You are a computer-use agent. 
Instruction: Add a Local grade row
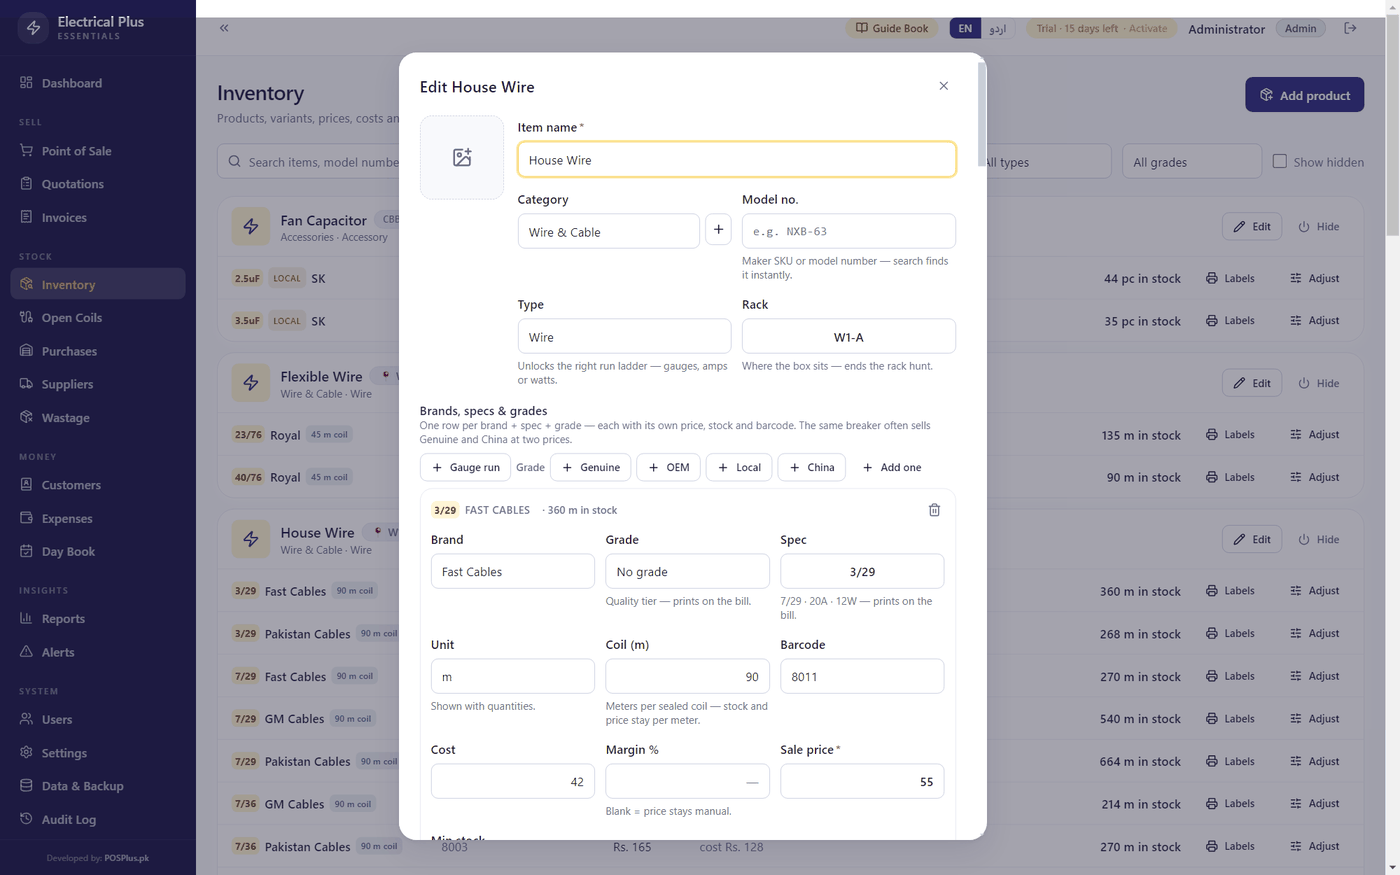click(x=739, y=467)
